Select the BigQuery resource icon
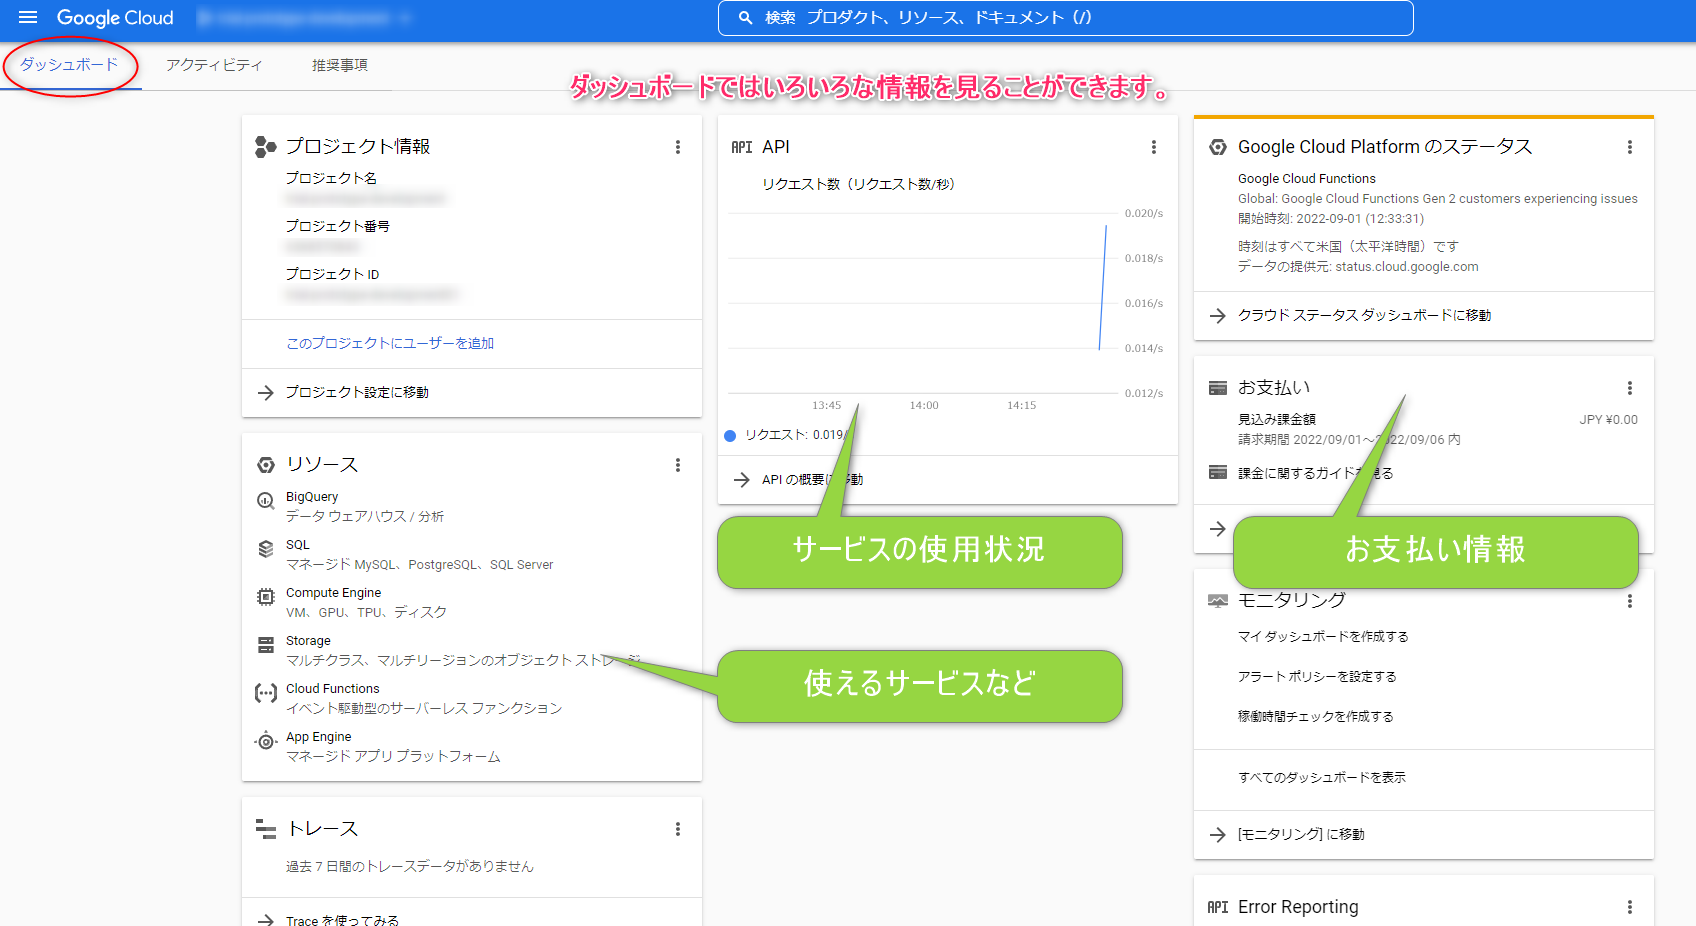The image size is (1696, 926). (x=264, y=500)
